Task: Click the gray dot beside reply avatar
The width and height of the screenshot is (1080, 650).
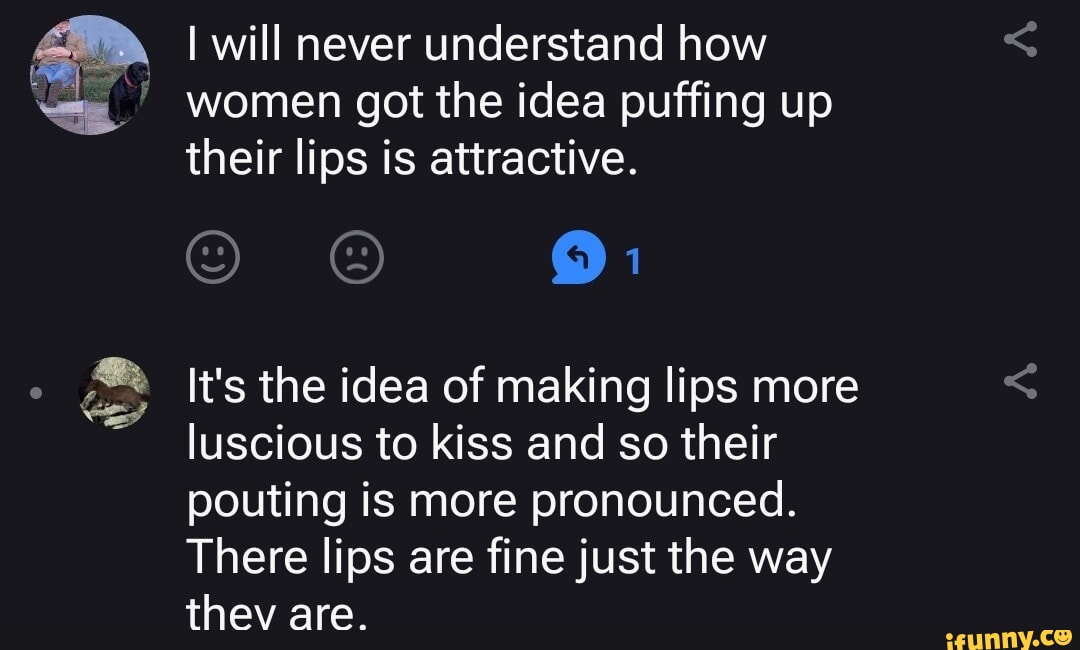Action: (37, 393)
